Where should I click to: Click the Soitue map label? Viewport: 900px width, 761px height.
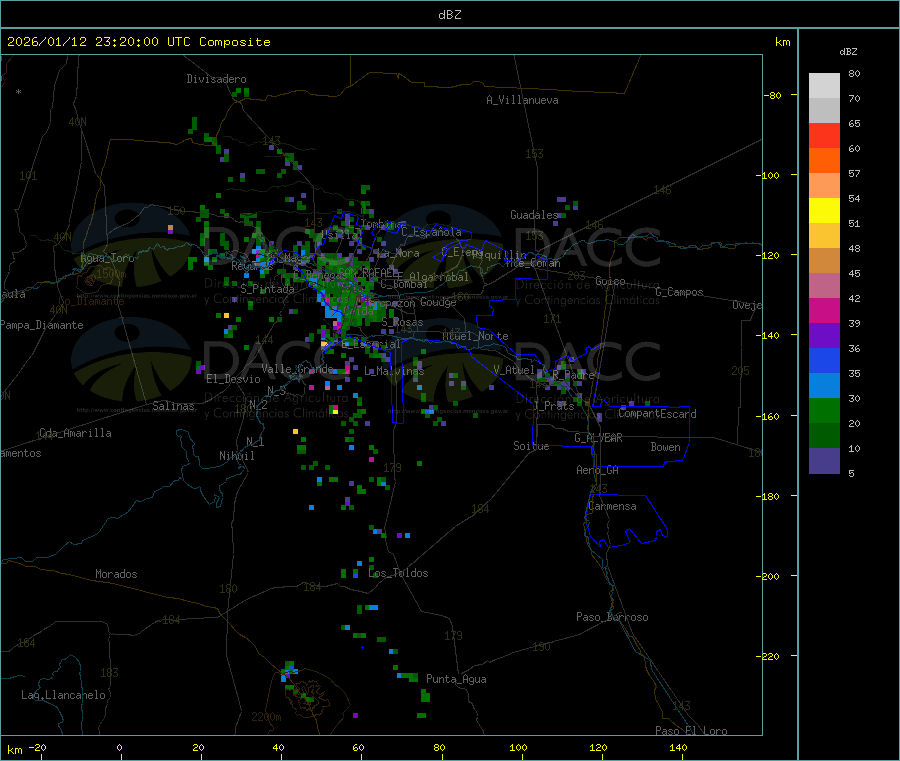[531, 446]
